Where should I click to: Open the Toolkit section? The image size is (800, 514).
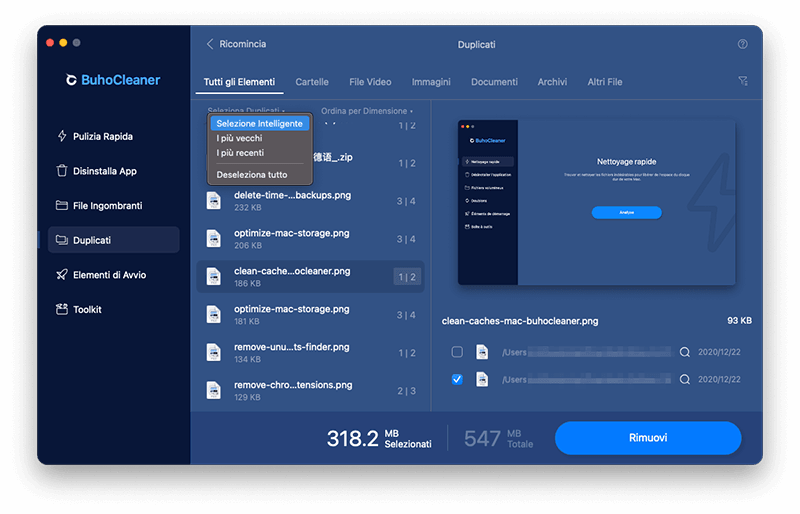(79, 309)
